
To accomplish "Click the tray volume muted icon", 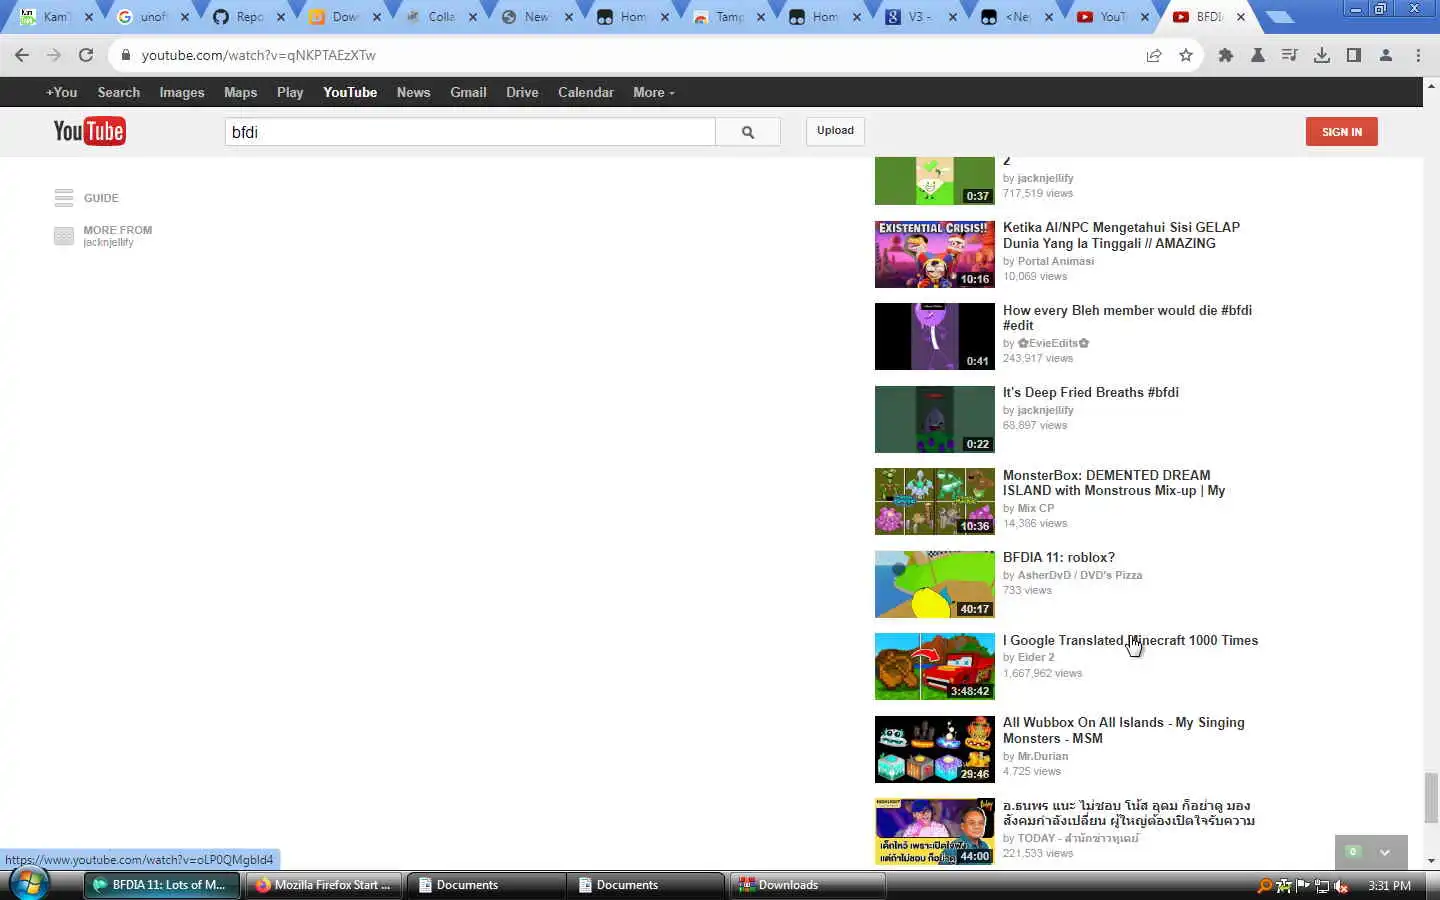I will [x=1341, y=885].
